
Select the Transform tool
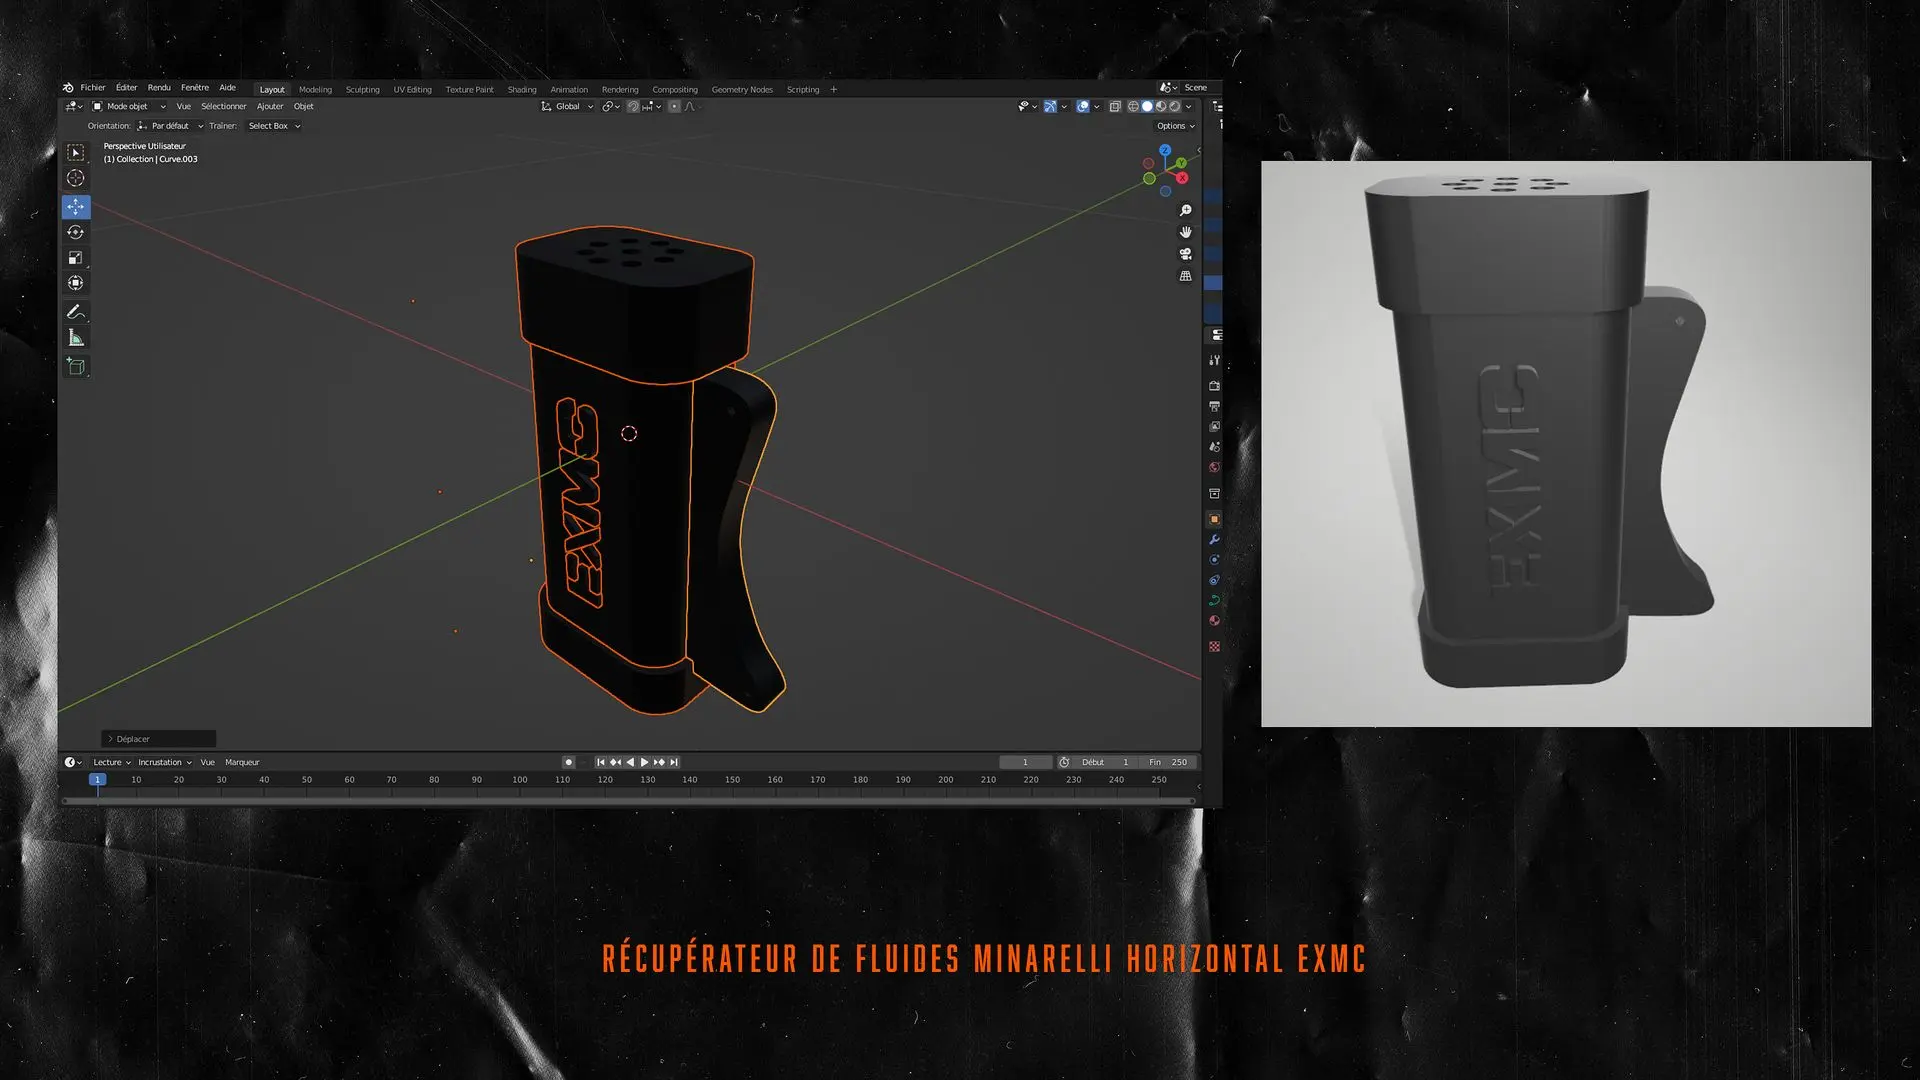coord(76,283)
